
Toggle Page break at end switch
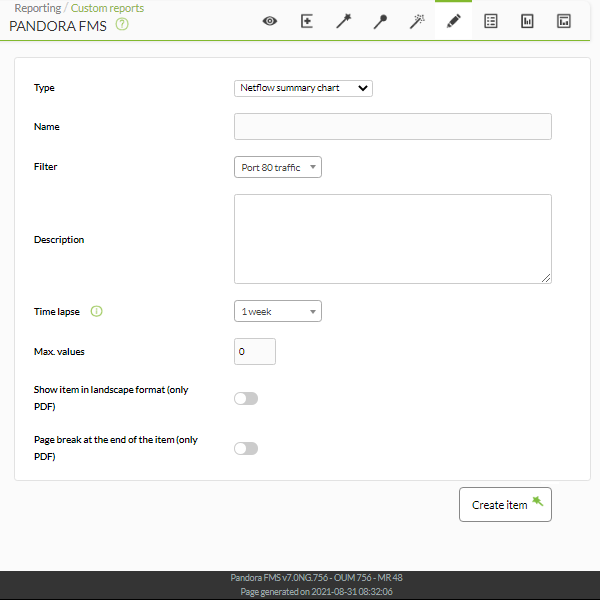point(246,448)
